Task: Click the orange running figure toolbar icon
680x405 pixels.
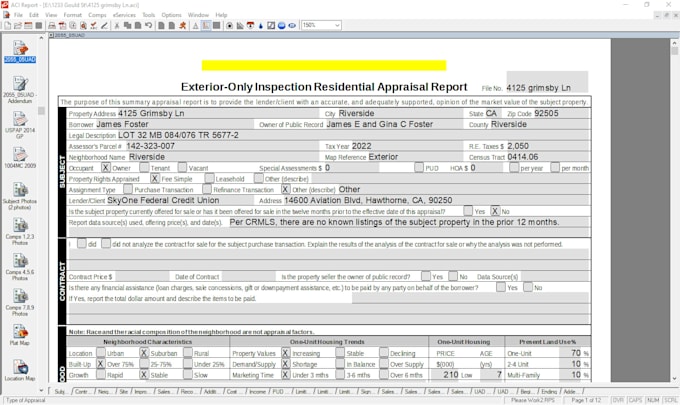Action: click(183, 26)
